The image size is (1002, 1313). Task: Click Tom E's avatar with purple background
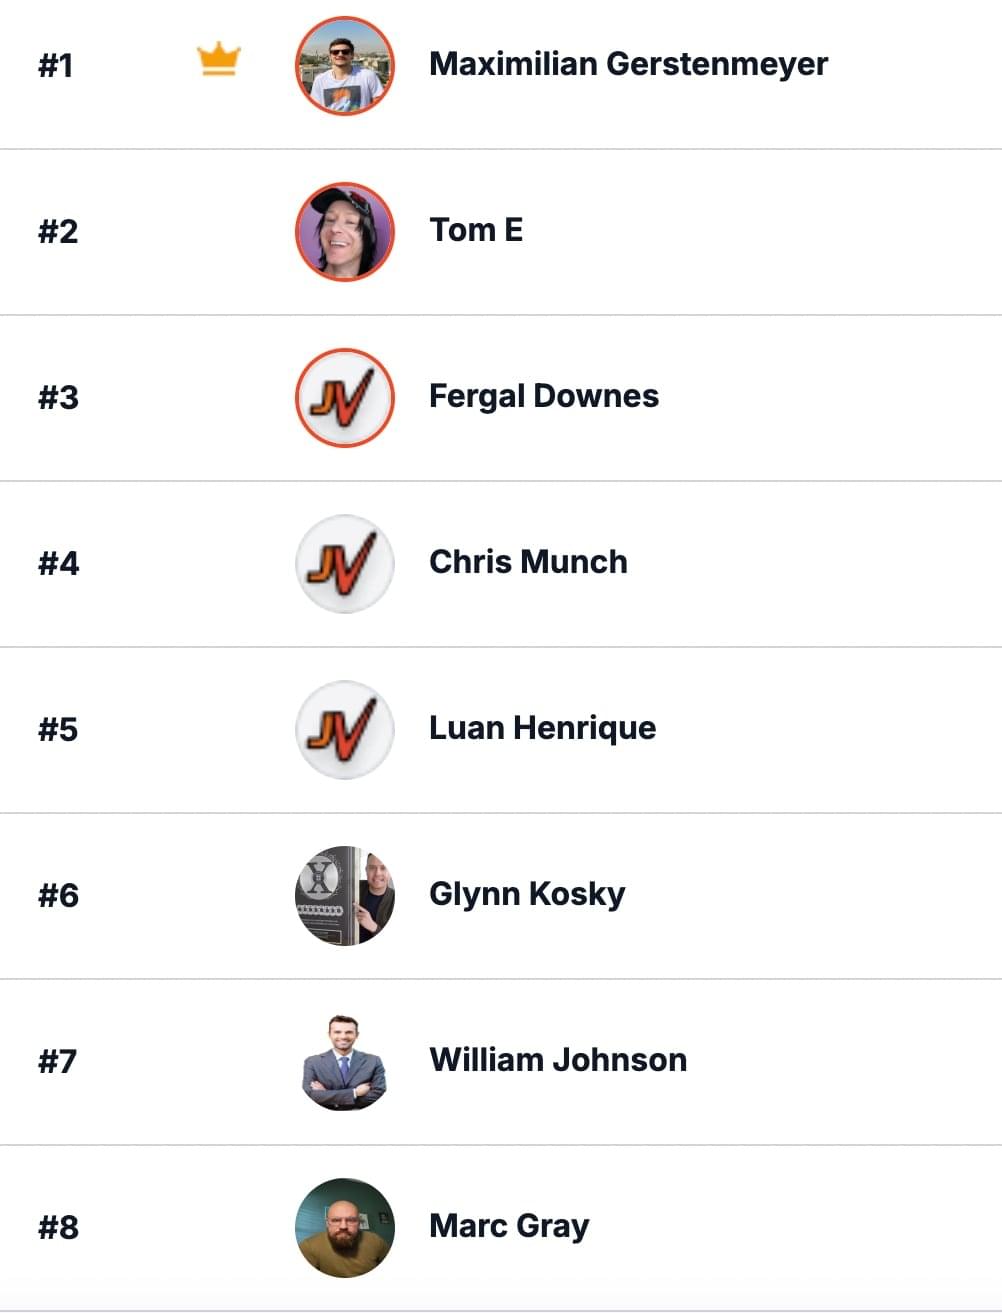click(345, 232)
